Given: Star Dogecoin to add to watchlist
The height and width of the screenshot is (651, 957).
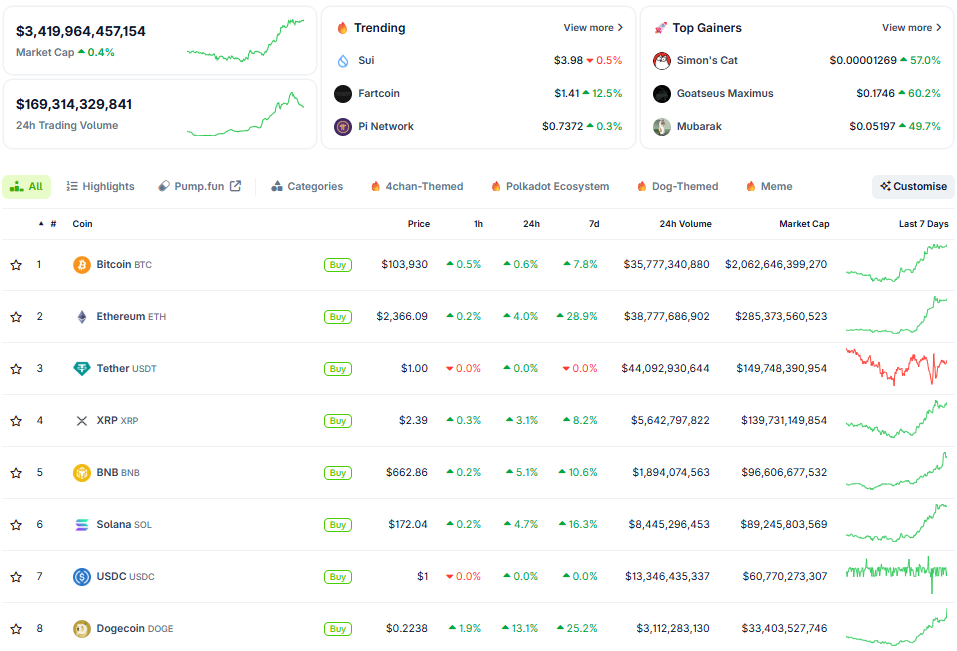Looking at the screenshot, I should 16,629.
